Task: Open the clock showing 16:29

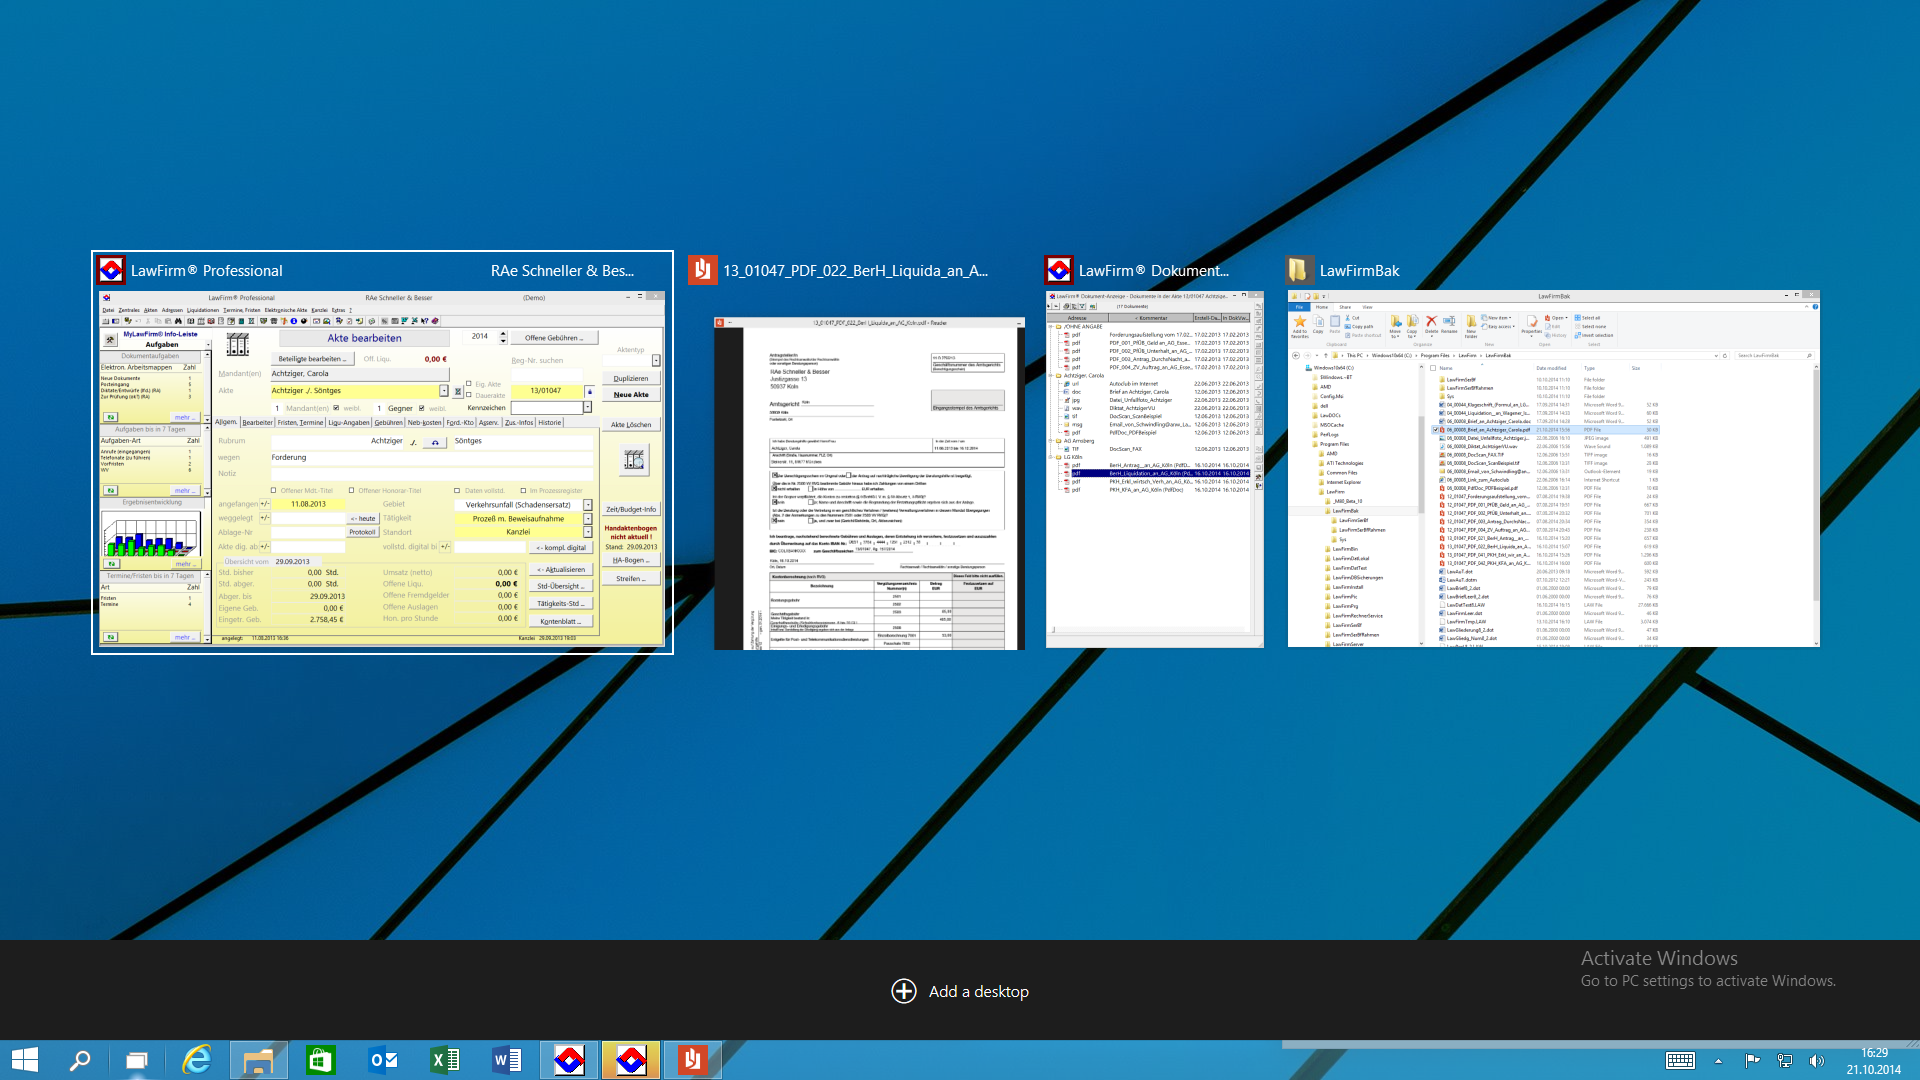Action: [x=1873, y=1061]
